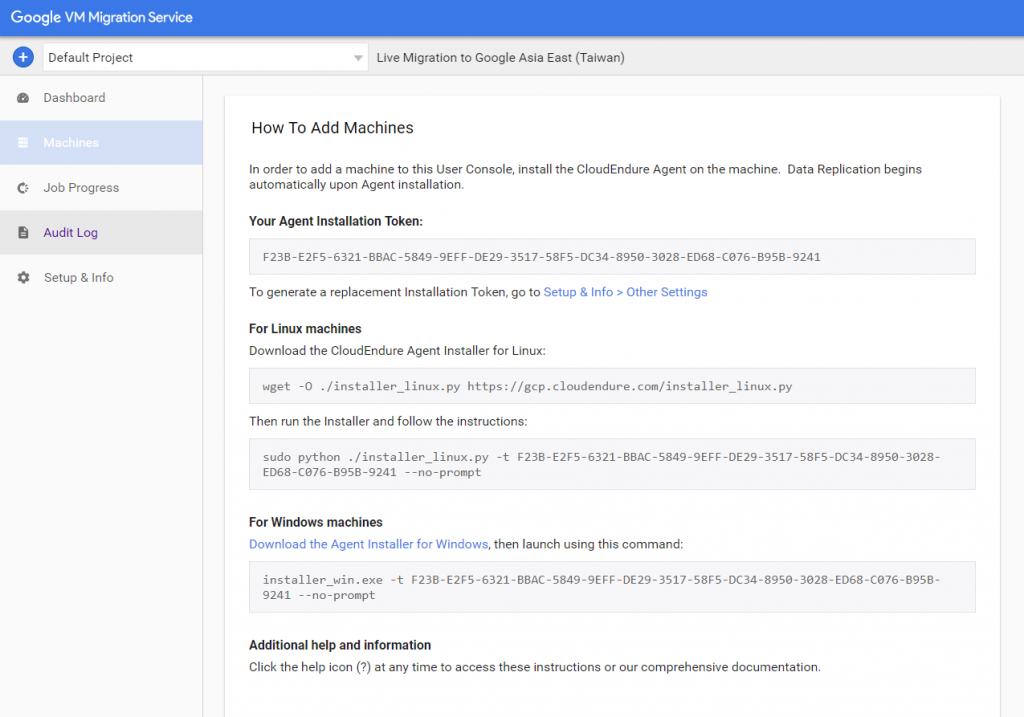The image size is (1024, 717).
Task: Click the Agent Installation Token code box
Action: [x=611, y=257]
